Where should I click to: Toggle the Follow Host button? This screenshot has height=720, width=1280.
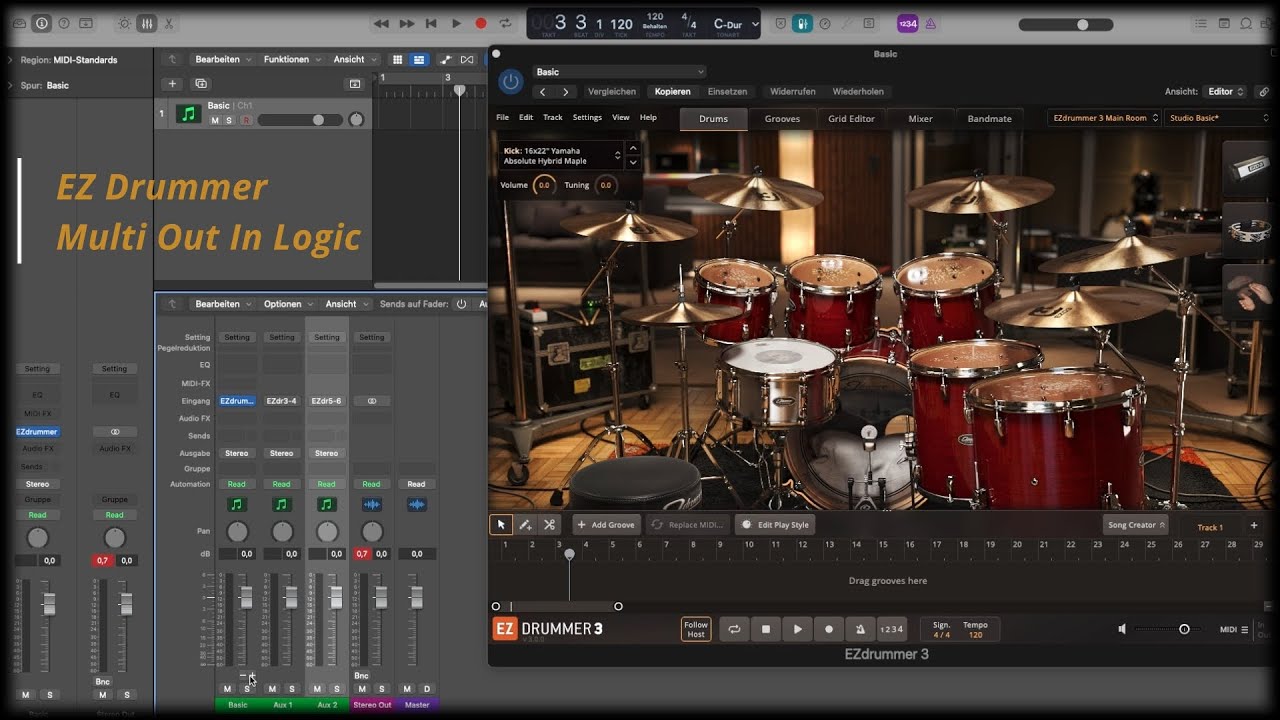[696, 629]
